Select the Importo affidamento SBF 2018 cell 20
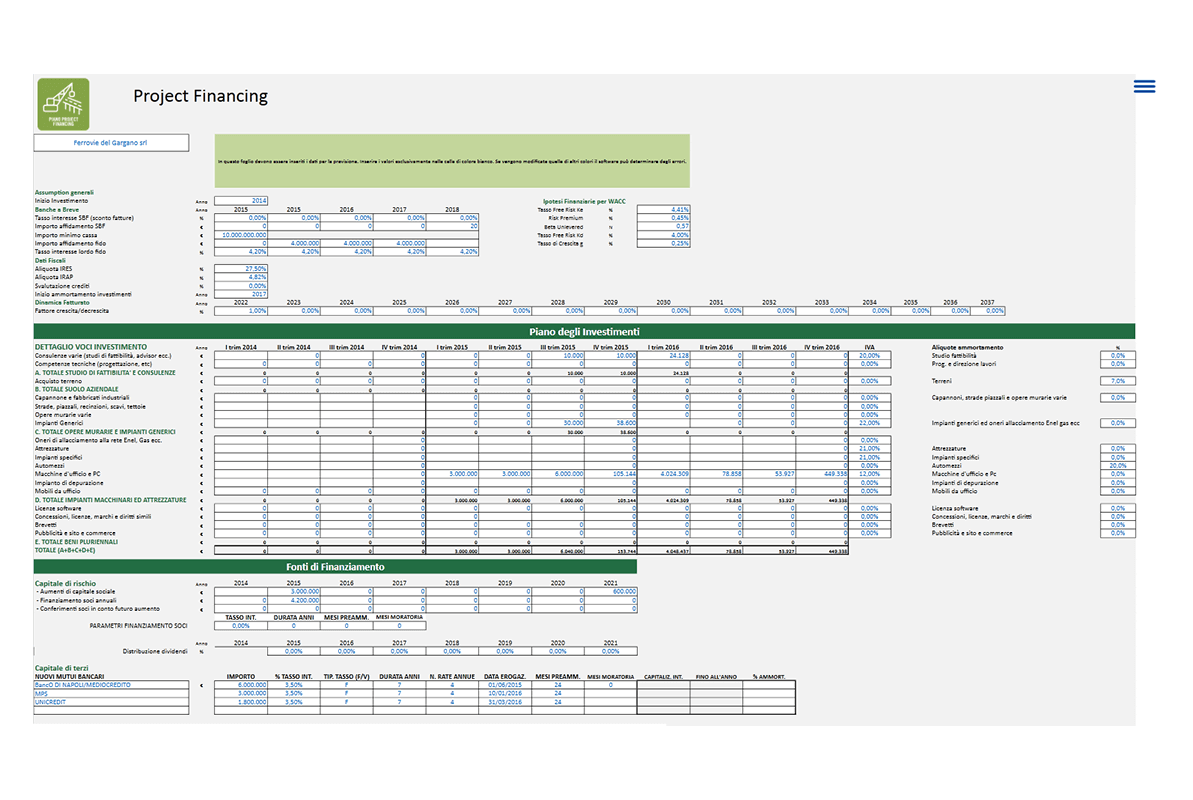Image resolution: width=1193 pixels, height=800 pixels. coord(452,226)
